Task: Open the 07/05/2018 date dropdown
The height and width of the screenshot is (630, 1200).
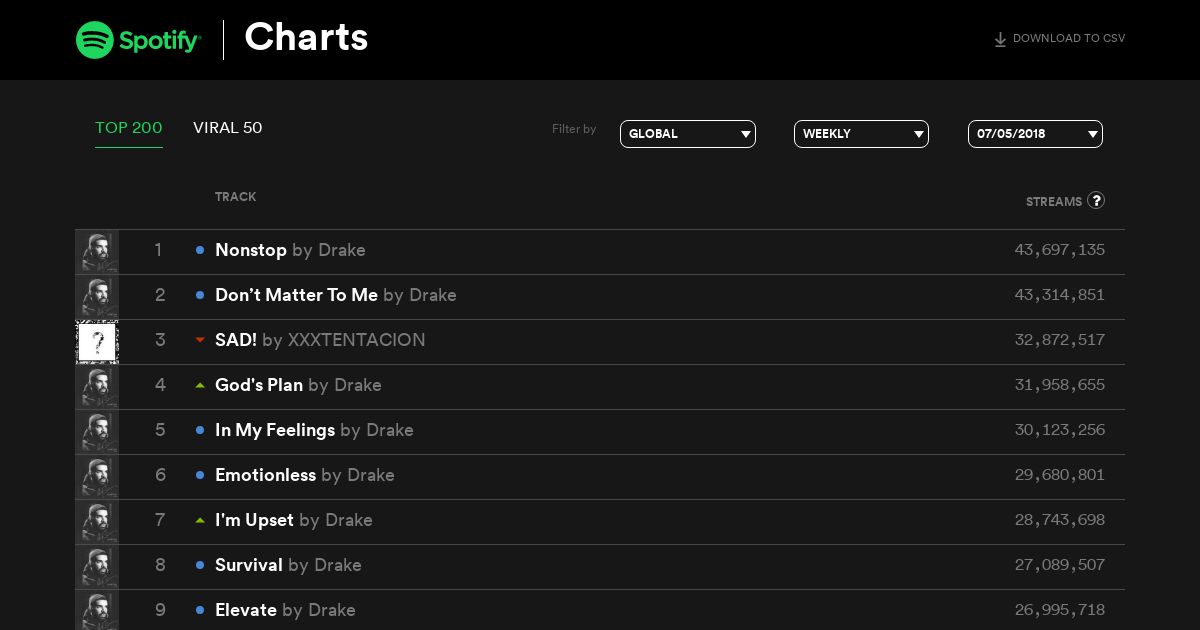Action: click(1035, 134)
